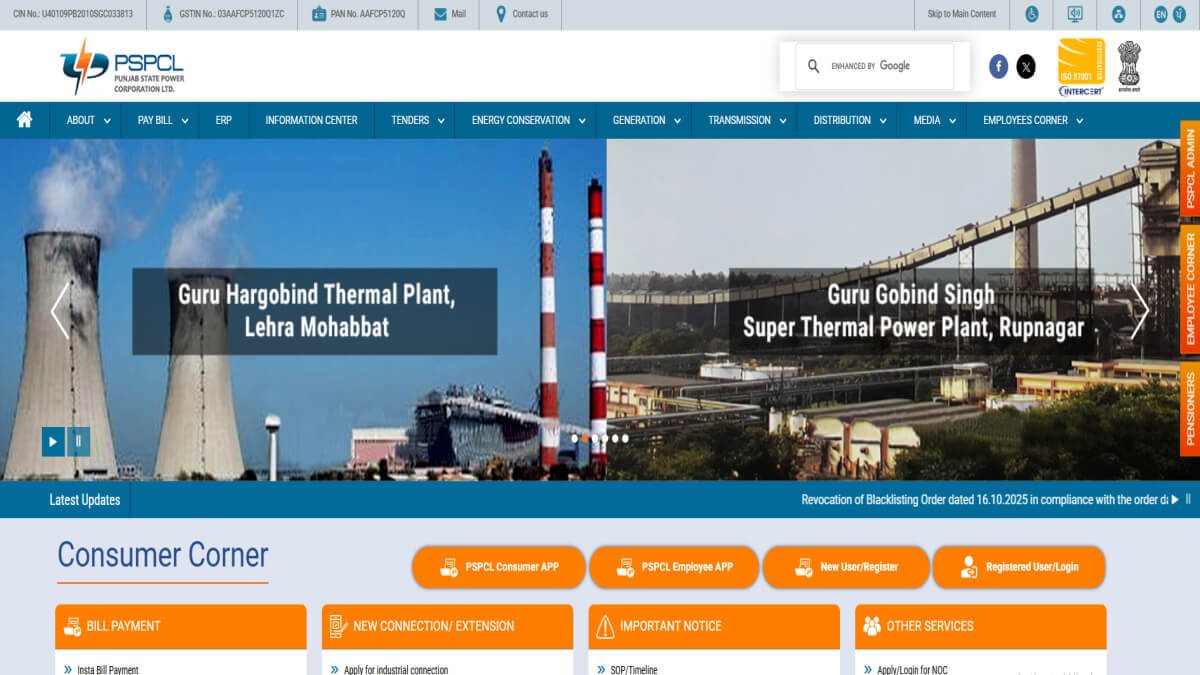
Task: Open Contact us in top bar
Action: pyautogui.click(x=521, y=14)
